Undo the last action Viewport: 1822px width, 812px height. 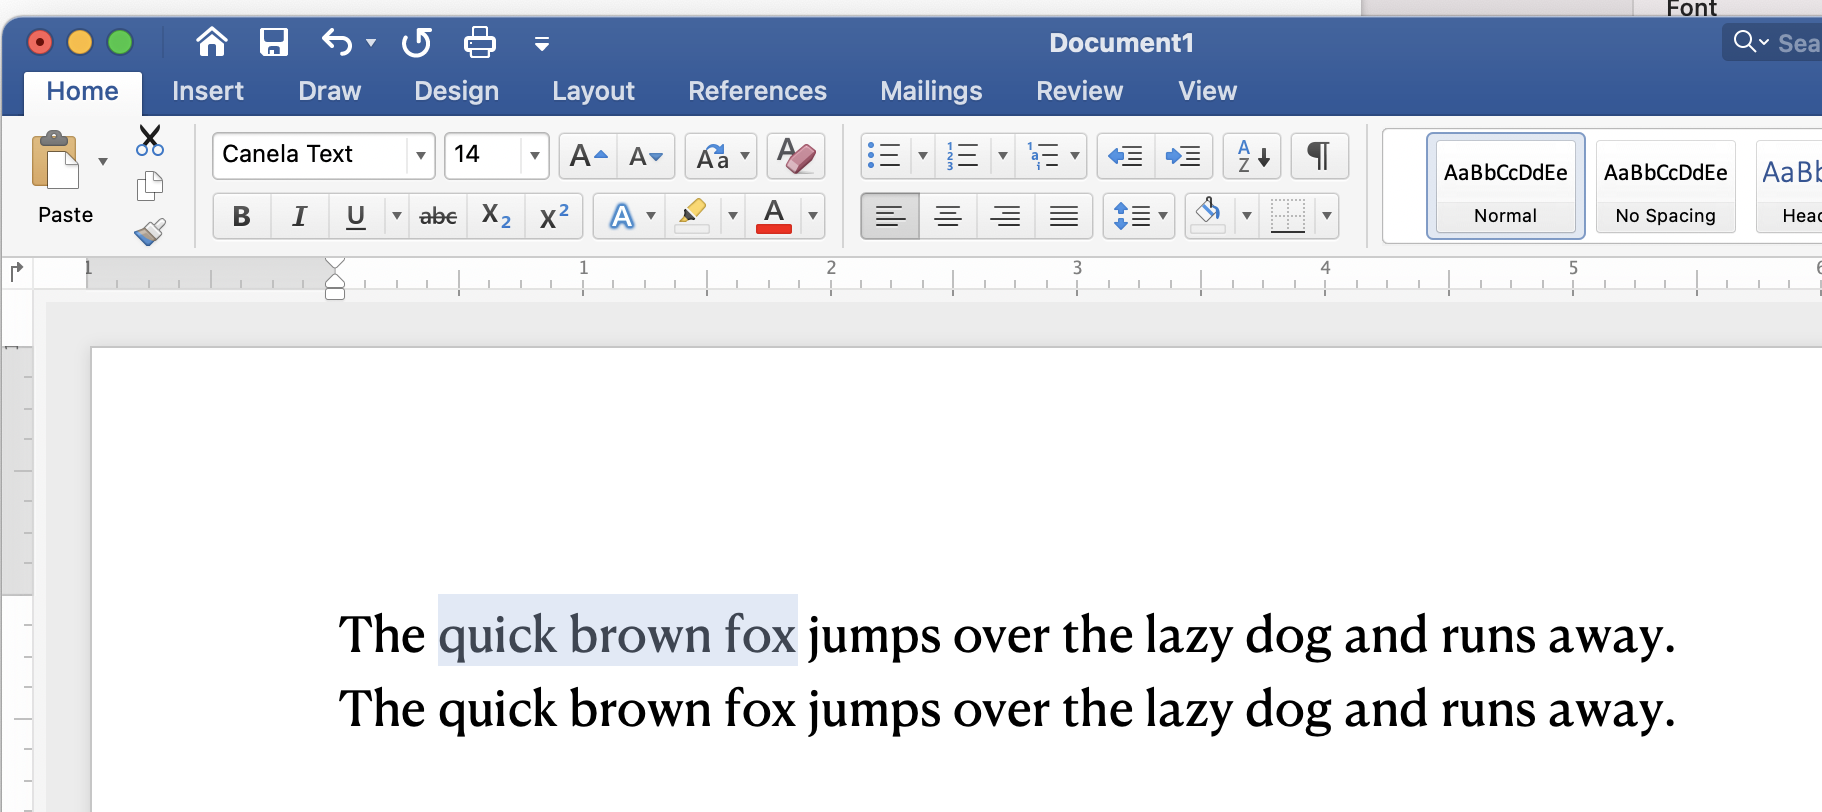[x=337, y=42]
